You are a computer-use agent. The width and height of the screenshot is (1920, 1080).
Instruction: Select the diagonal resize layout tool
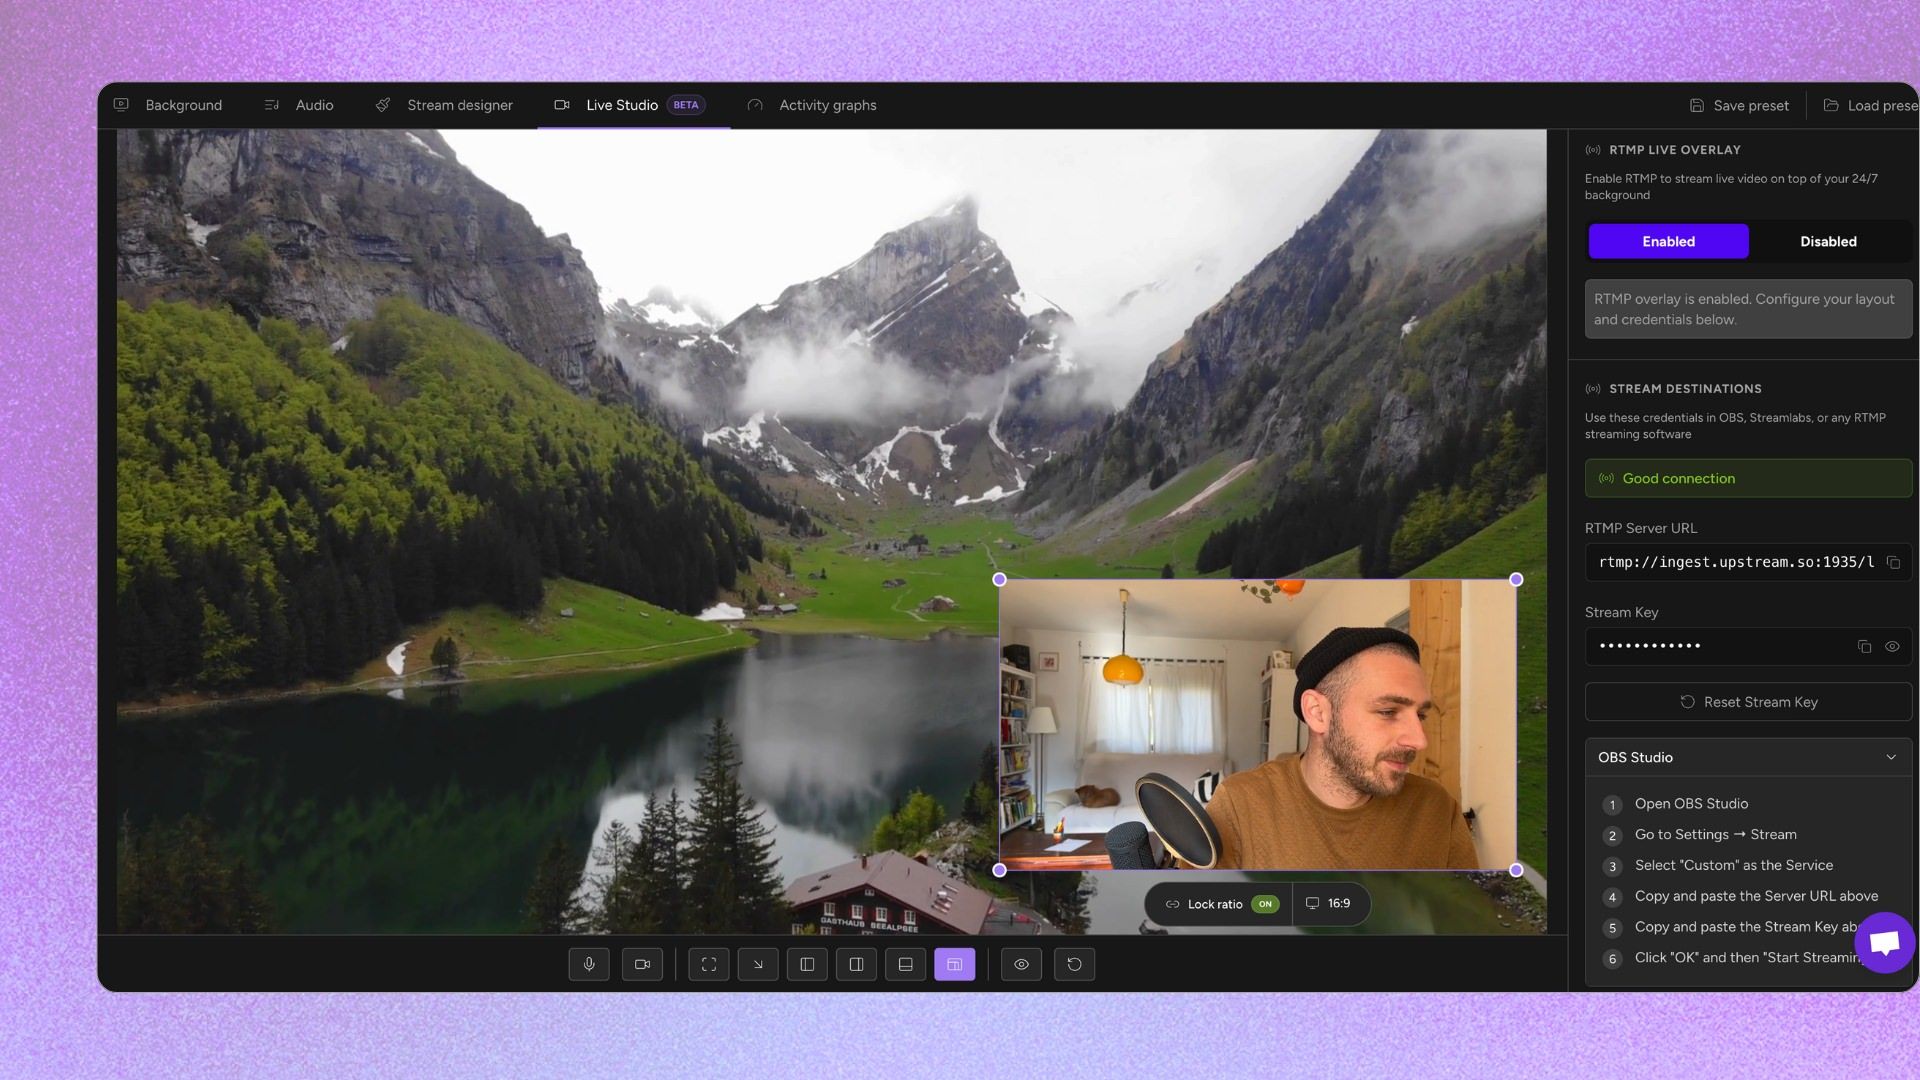[758, 964]
